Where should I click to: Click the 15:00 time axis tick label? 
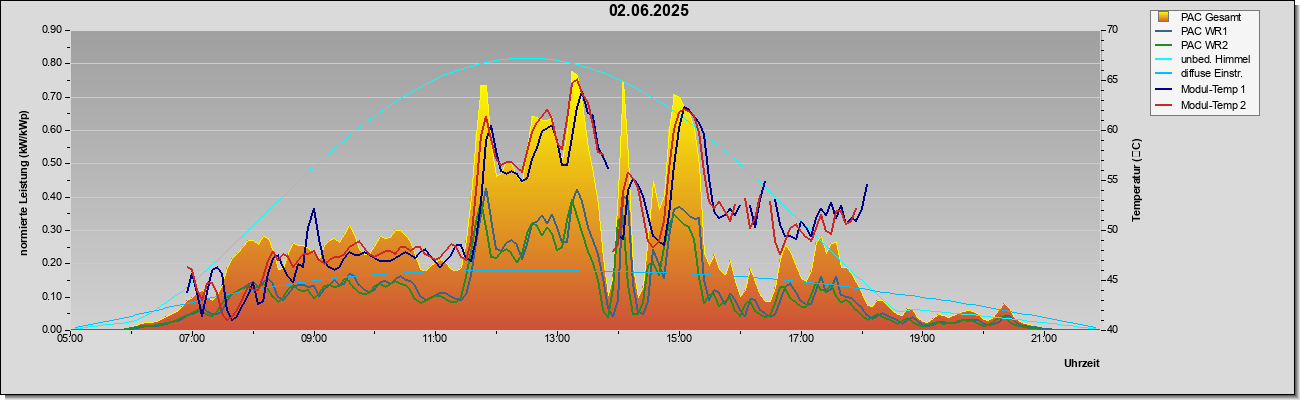pos(679,338)
